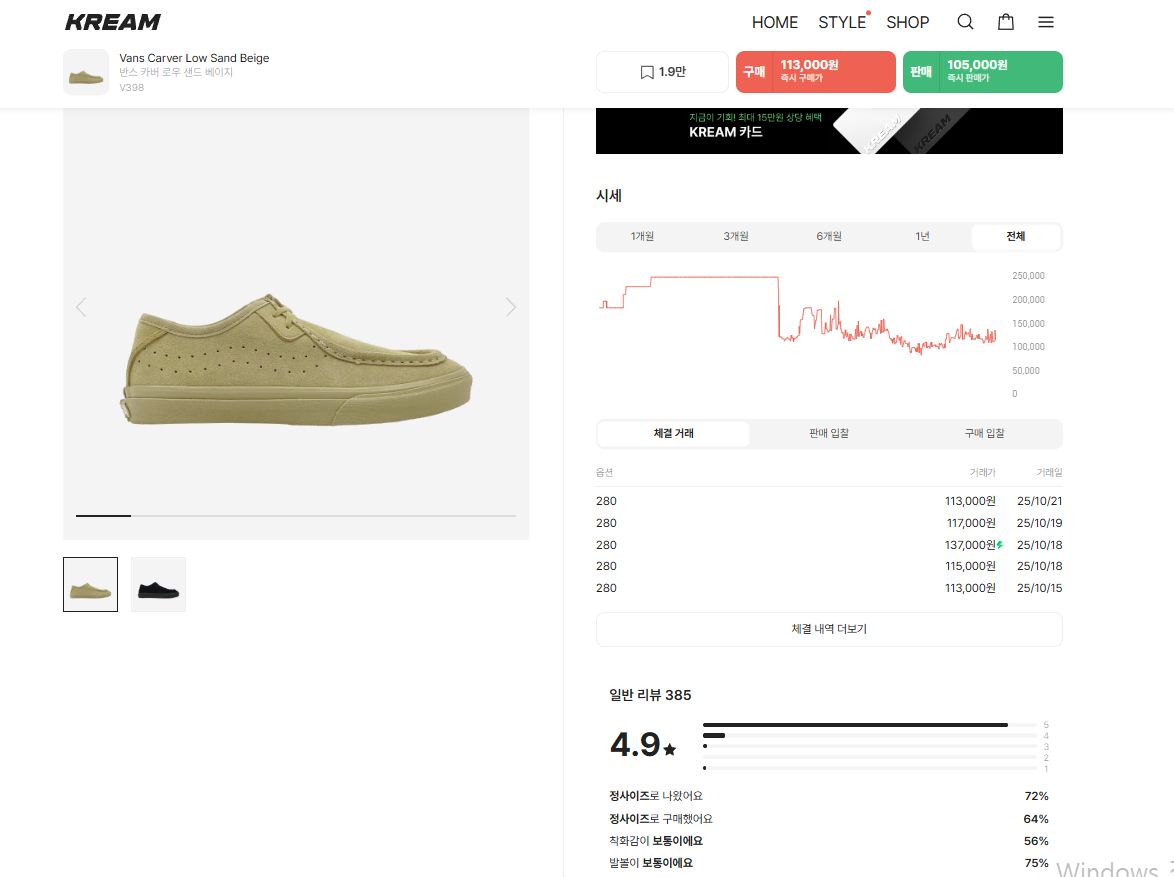Select the 1년 price period
1174x877 pixels.
tap(922, 237)
